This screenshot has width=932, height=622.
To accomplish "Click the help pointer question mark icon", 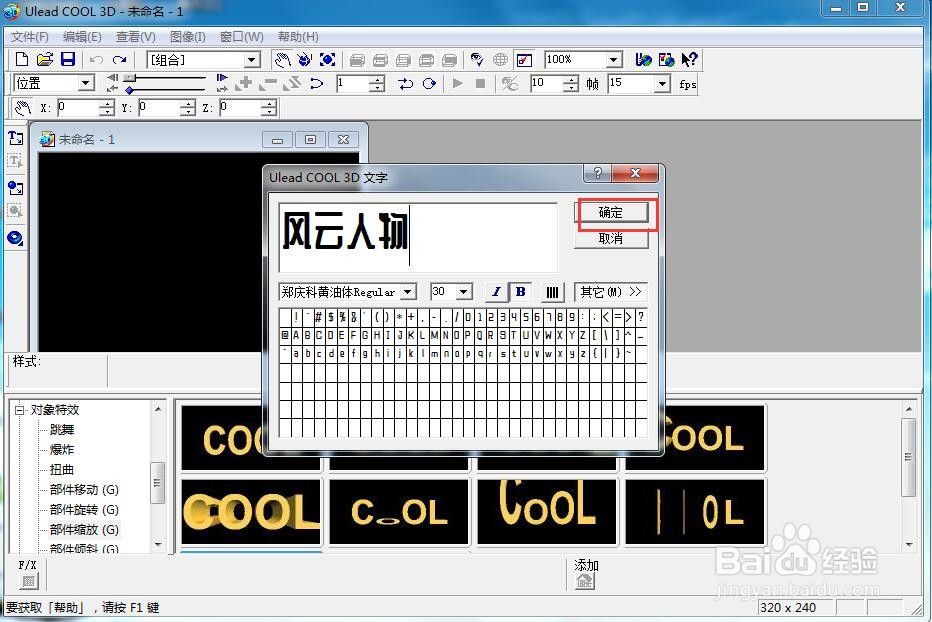I will (x=689, y=59).
